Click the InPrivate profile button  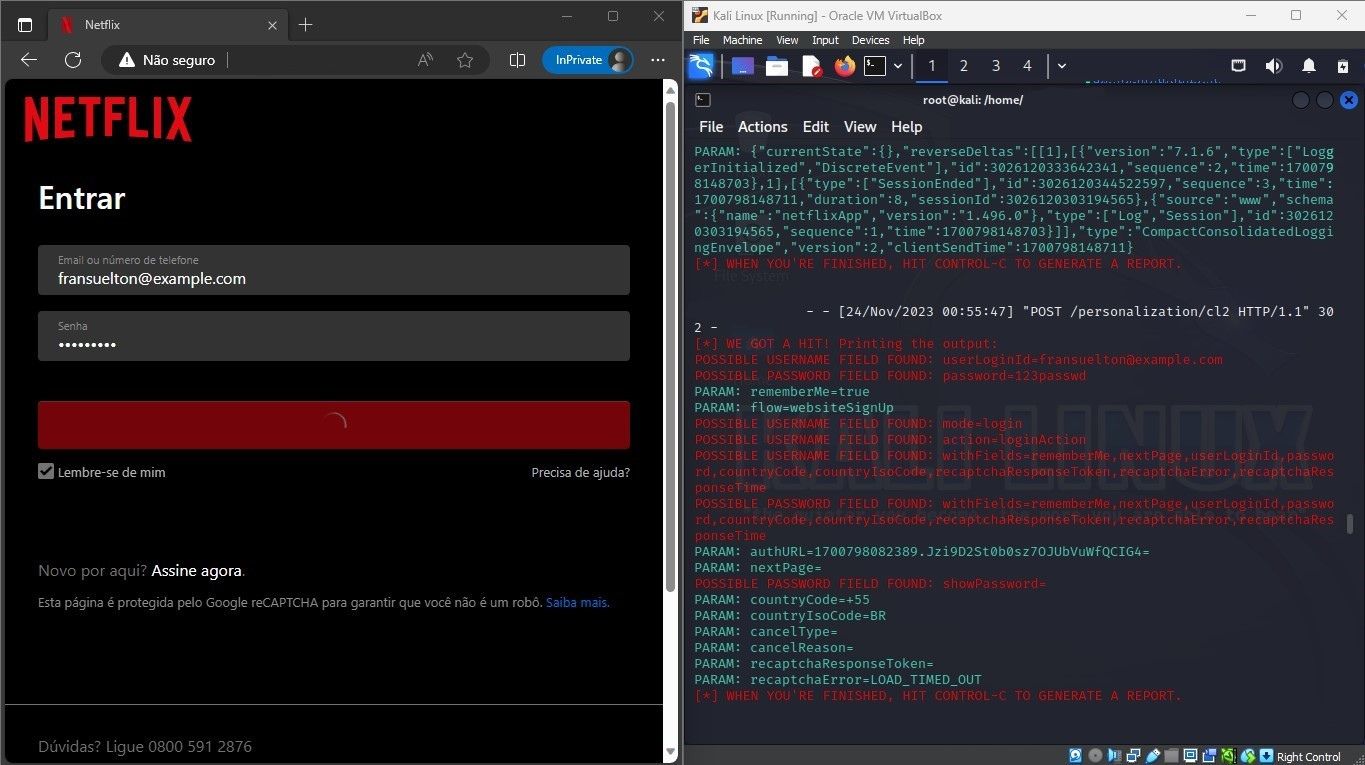point(589,60)
